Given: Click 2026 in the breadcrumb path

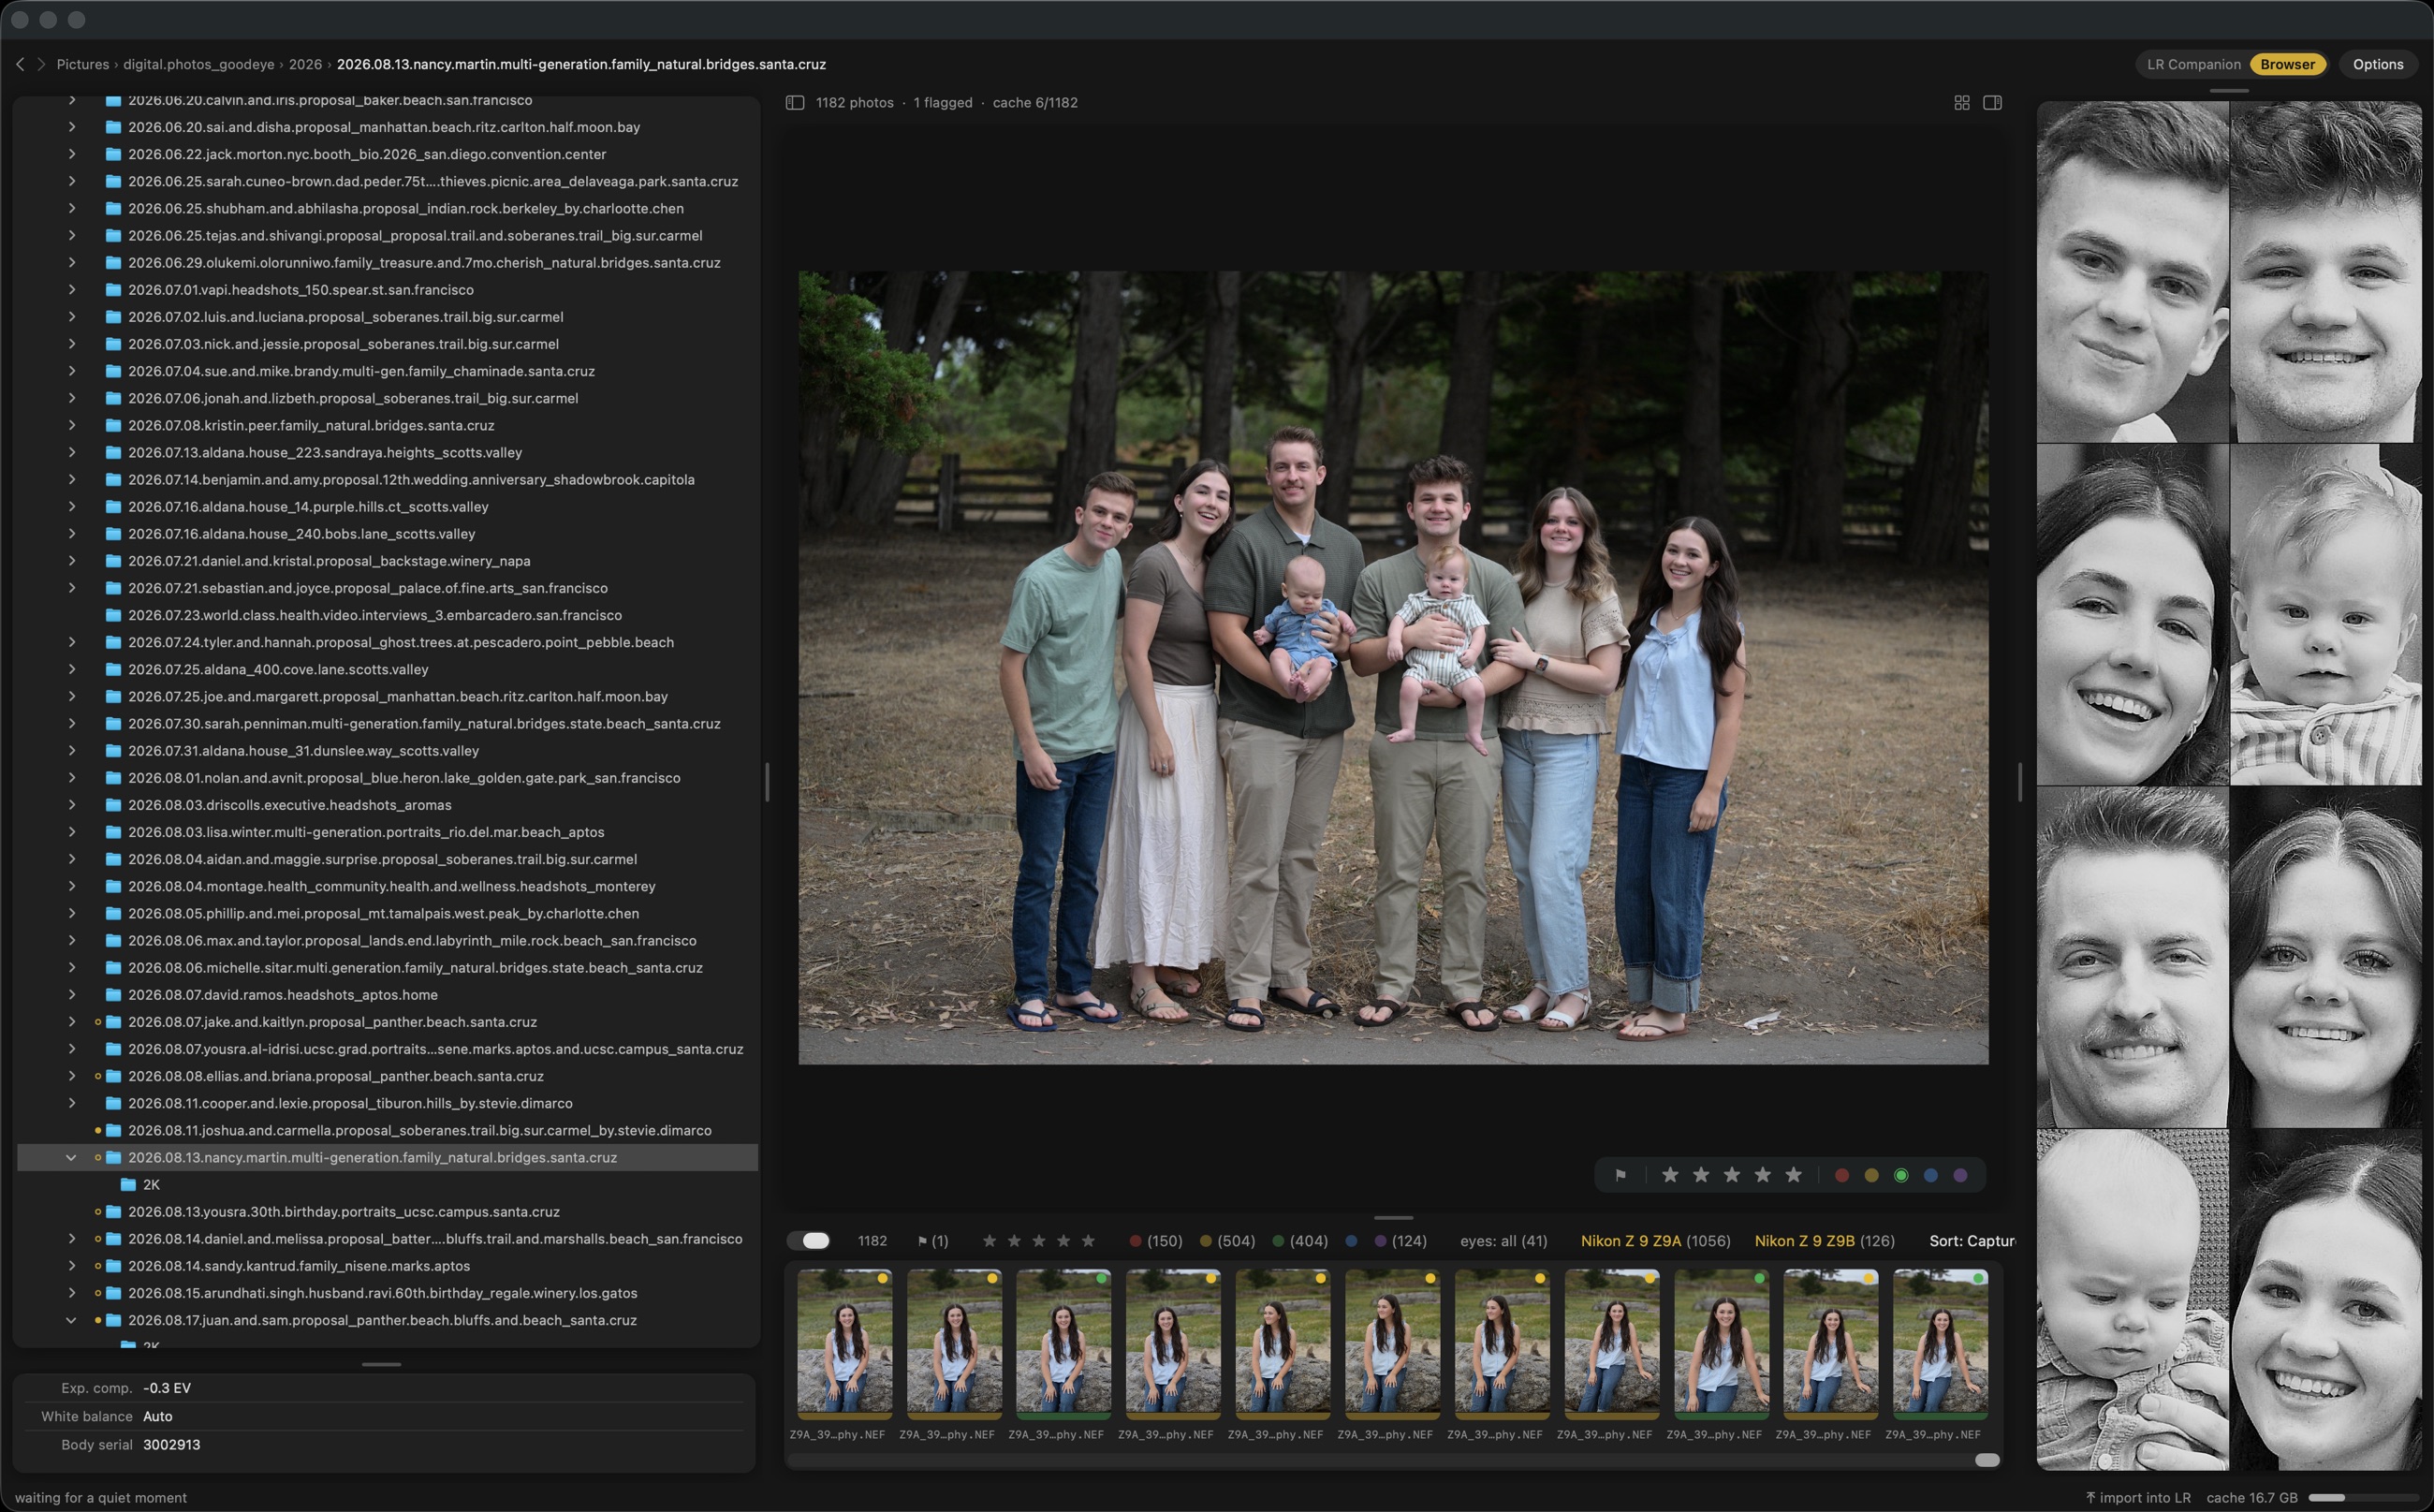Looking at the screenshot, I should [305, 64].
